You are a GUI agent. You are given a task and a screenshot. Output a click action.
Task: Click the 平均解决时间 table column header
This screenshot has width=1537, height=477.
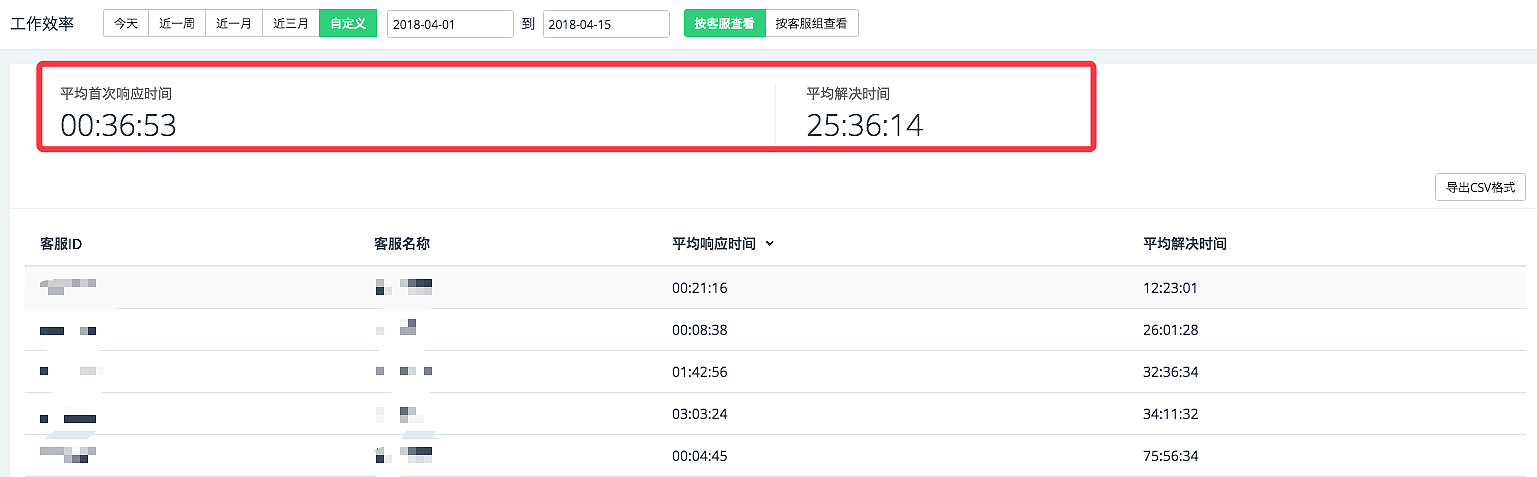point(1185,244)
